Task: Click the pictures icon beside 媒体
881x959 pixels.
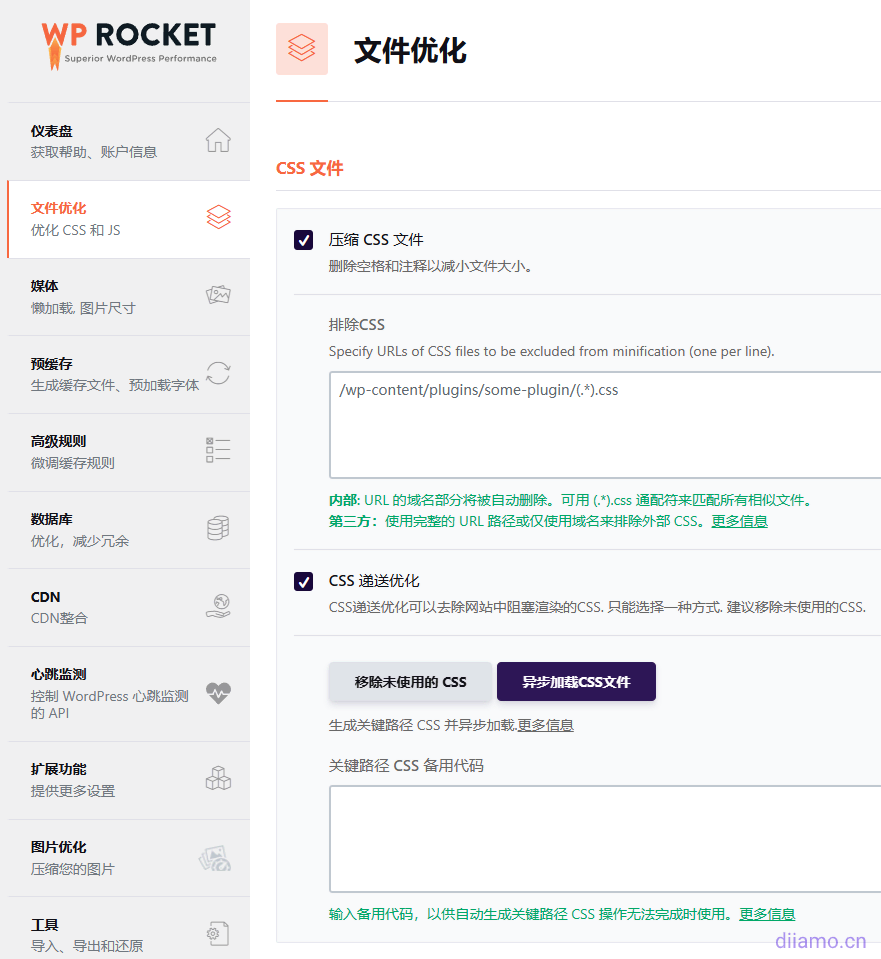Action: click(x=218, y=295)
